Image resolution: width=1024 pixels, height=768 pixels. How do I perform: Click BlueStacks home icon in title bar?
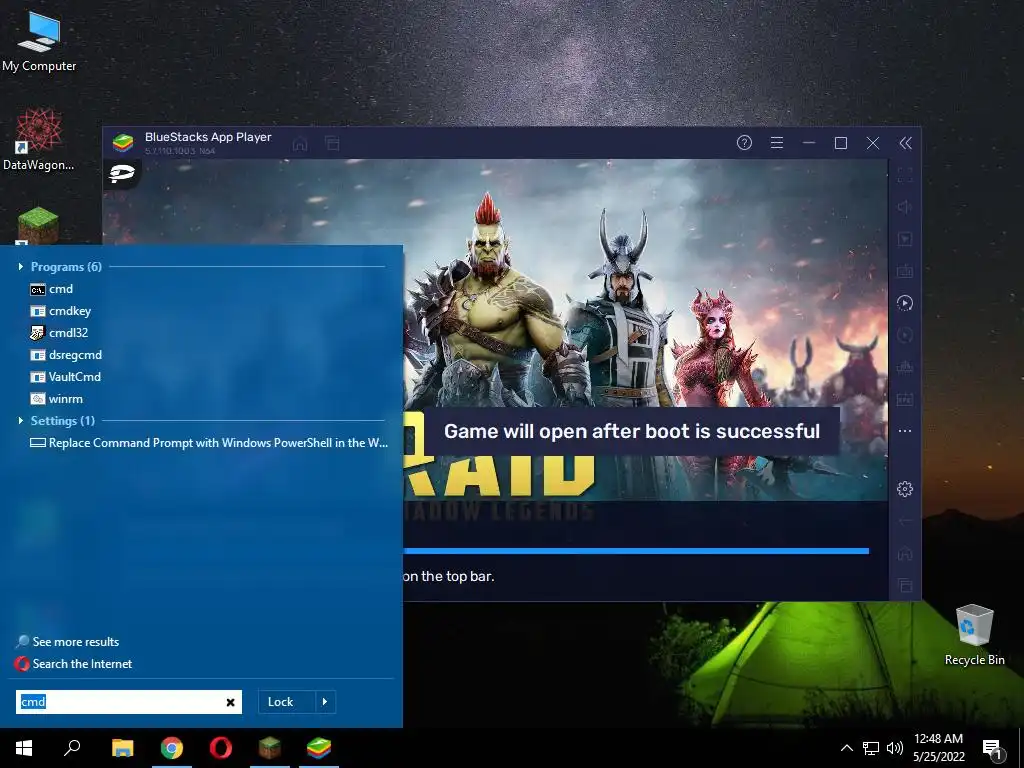(300, 144)
